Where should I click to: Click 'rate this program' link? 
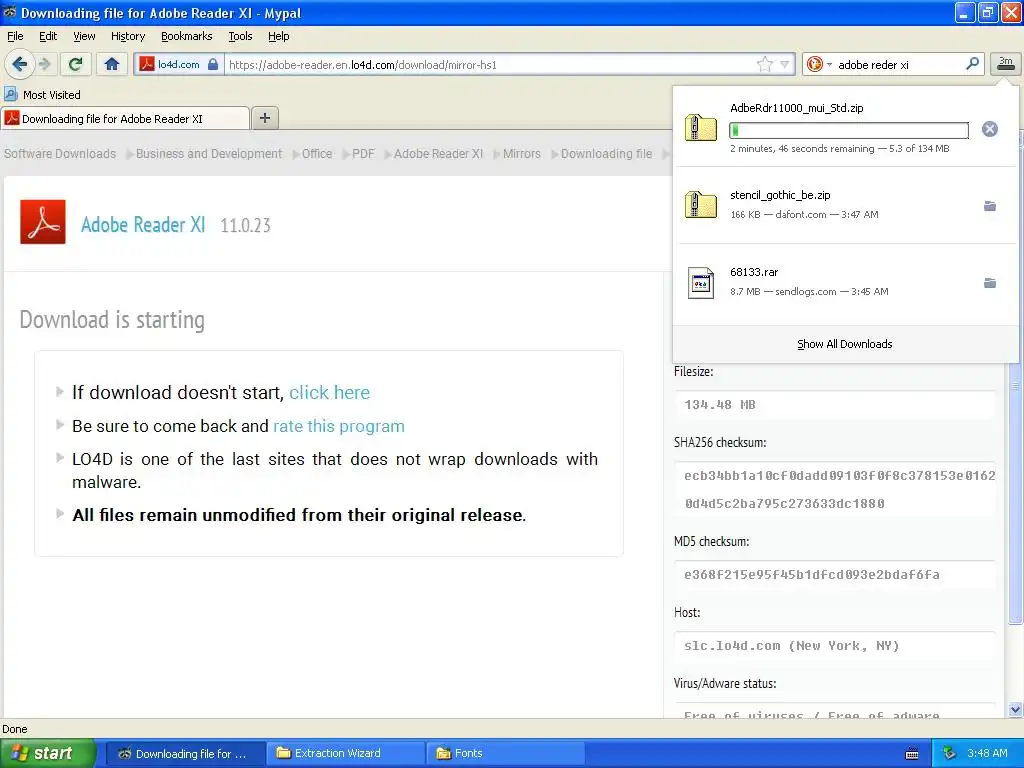click(x=339, y=426)
